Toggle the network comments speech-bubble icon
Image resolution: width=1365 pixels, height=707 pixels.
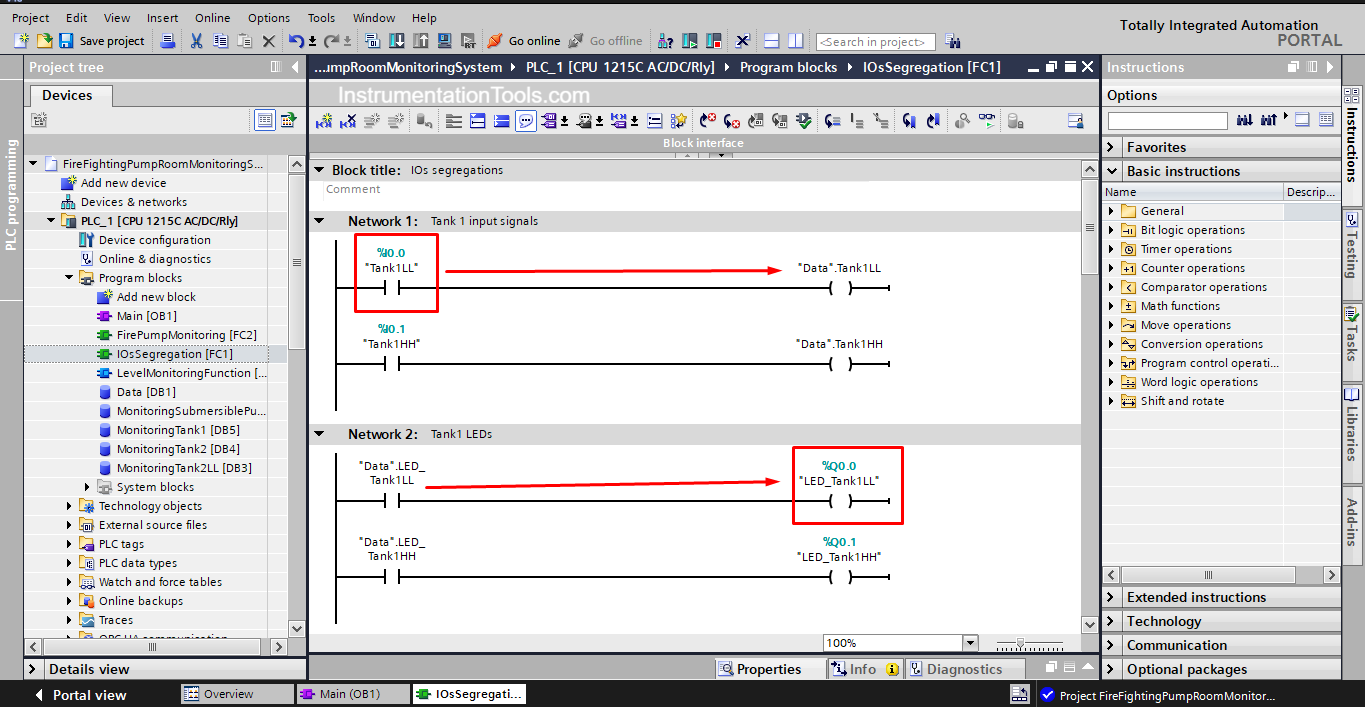click(x=526, y=121)
